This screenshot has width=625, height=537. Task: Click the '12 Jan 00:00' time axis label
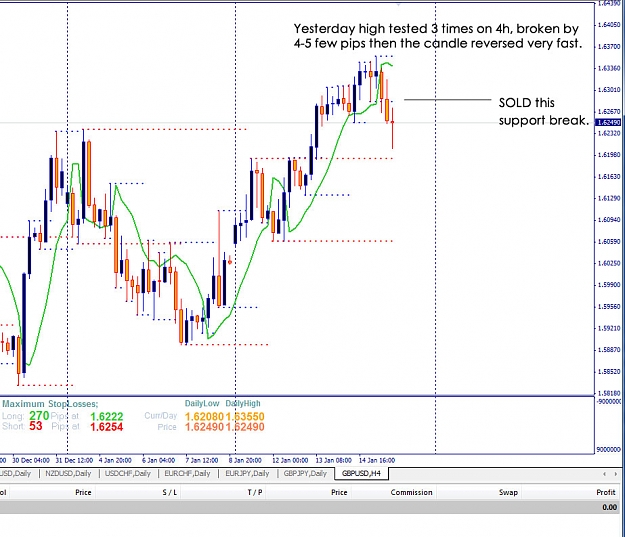coord(290,460)
